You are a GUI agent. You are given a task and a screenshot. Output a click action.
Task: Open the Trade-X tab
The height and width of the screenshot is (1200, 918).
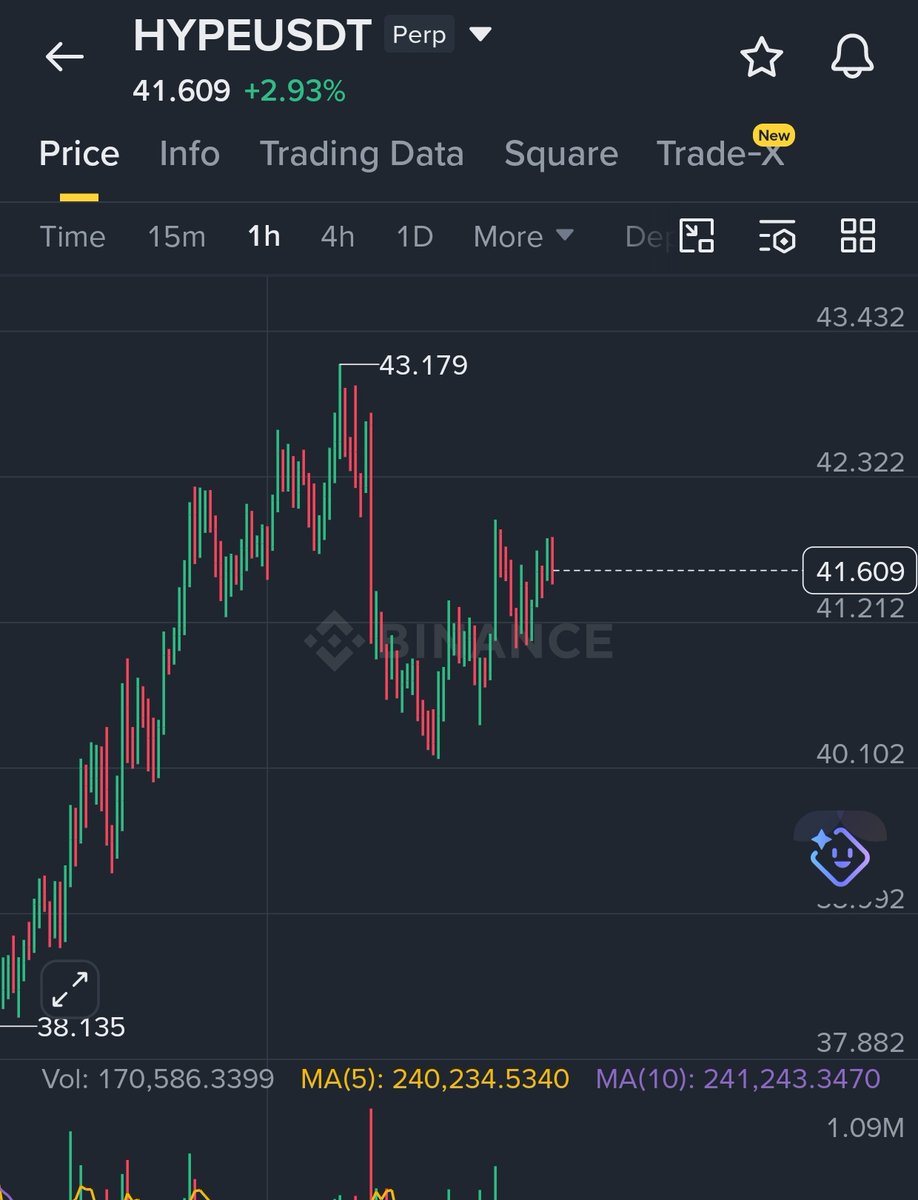pyautogui.click(x=720, y=154)
